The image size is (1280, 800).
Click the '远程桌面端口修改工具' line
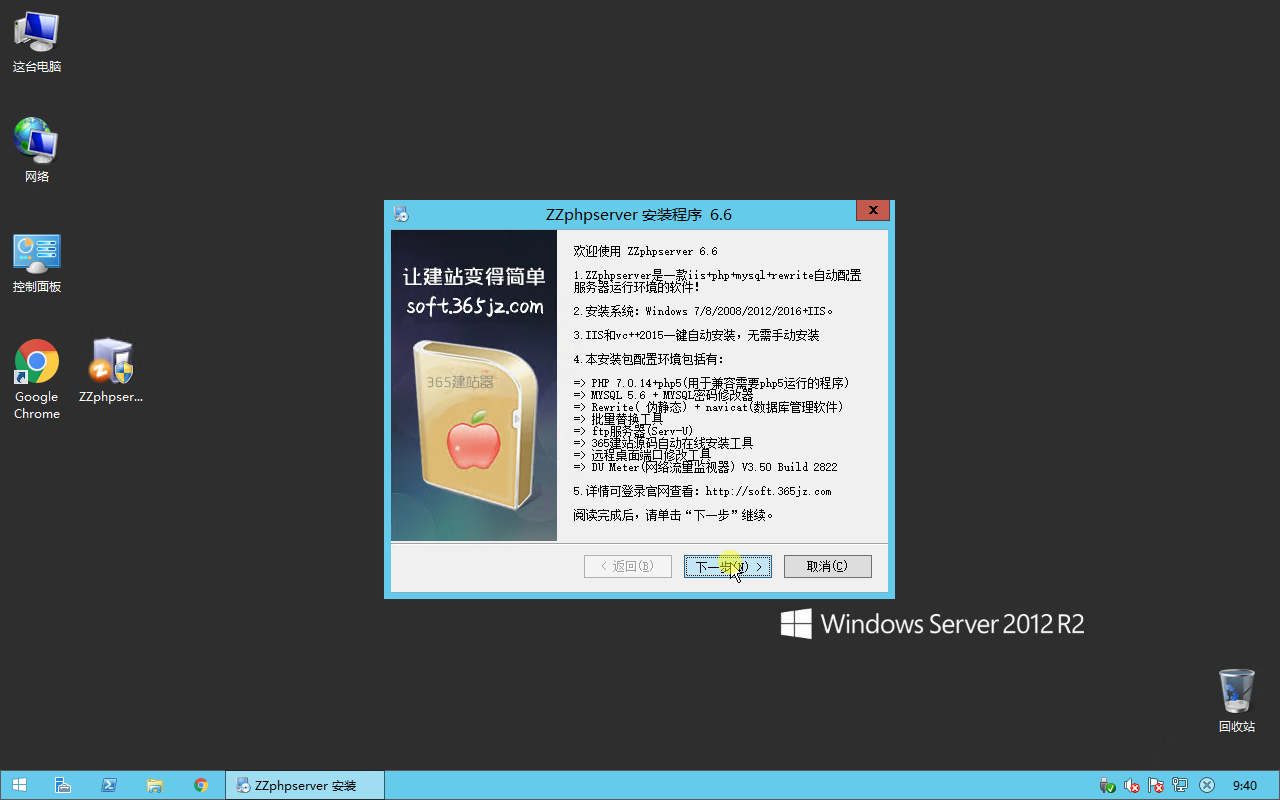point(642,455)
